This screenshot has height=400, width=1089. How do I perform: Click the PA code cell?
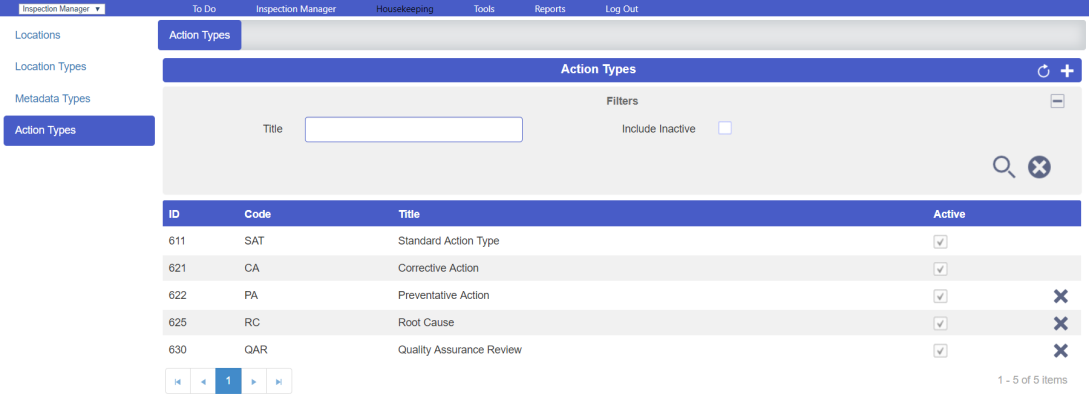point(251,295)
